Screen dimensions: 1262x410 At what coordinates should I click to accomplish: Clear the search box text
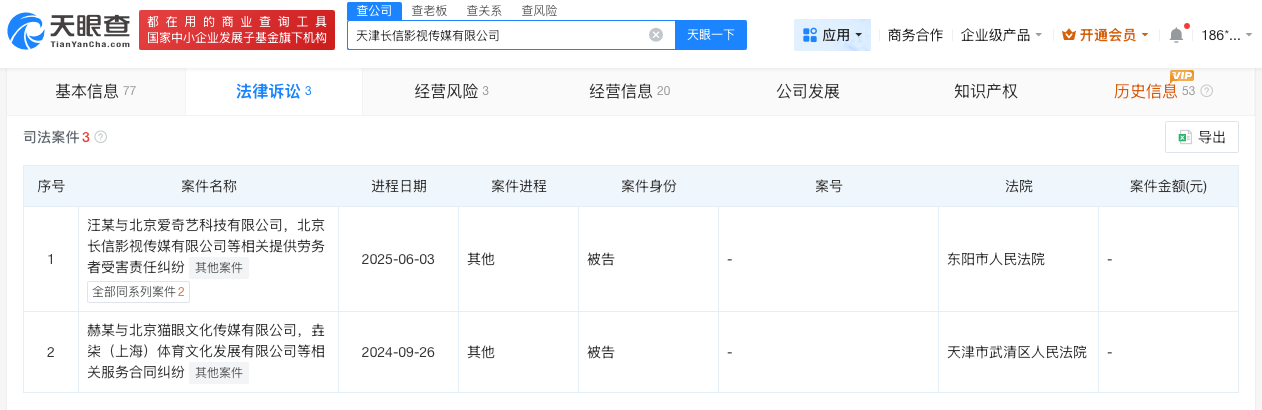pyautogui.click(x=656, y=35)
